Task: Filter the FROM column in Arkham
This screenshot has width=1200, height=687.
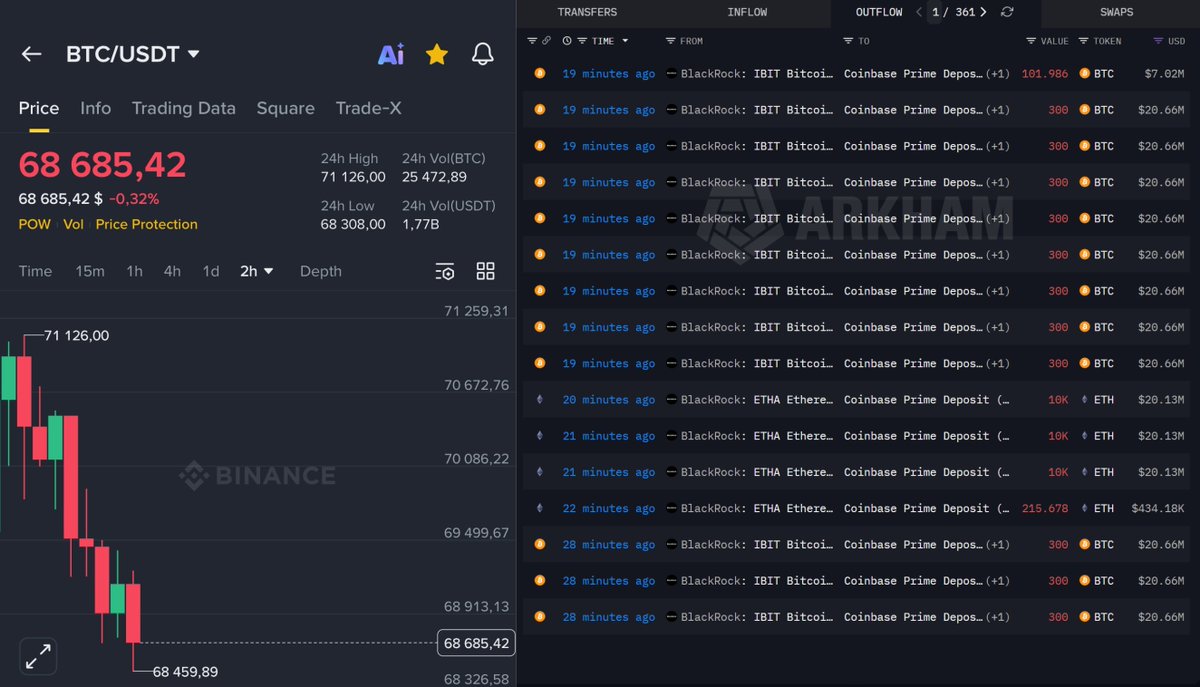Action: pyautogui.click(x=670, y=41)
